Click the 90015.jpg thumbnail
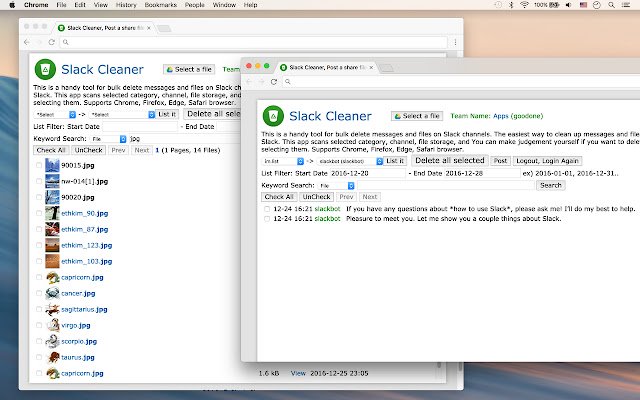Viewport: 640px width, 400px height. click(52, 165)
